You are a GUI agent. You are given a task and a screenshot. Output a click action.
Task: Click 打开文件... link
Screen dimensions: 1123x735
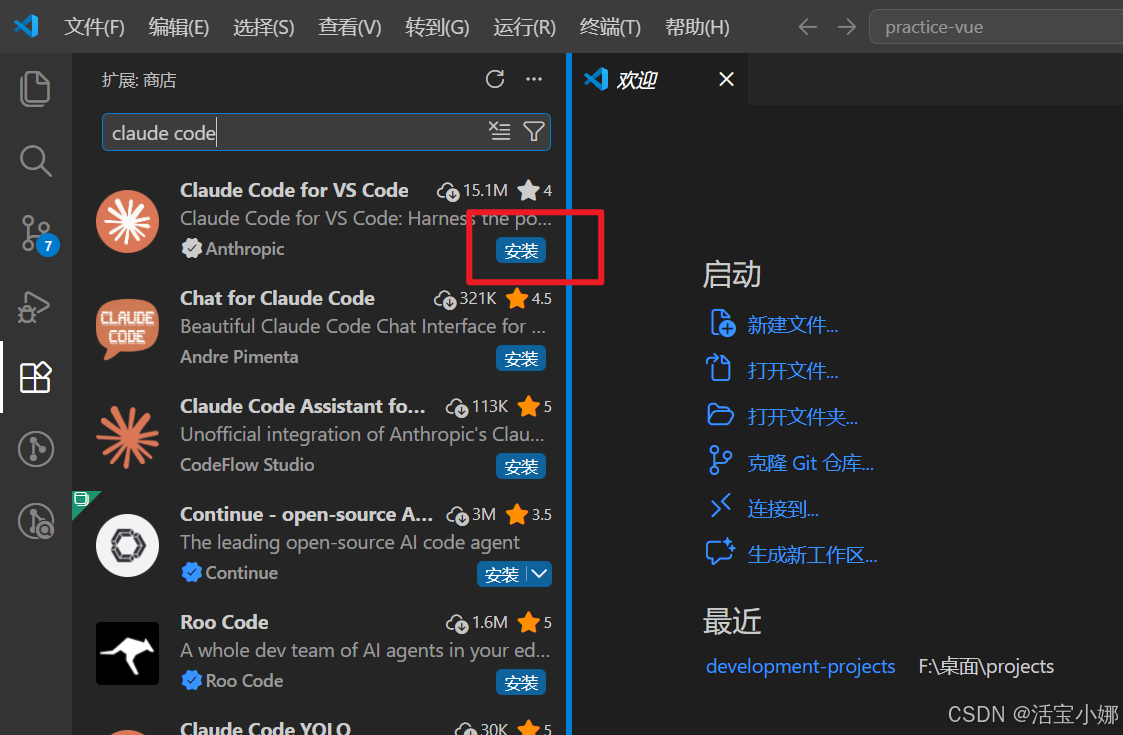[793, 371]
